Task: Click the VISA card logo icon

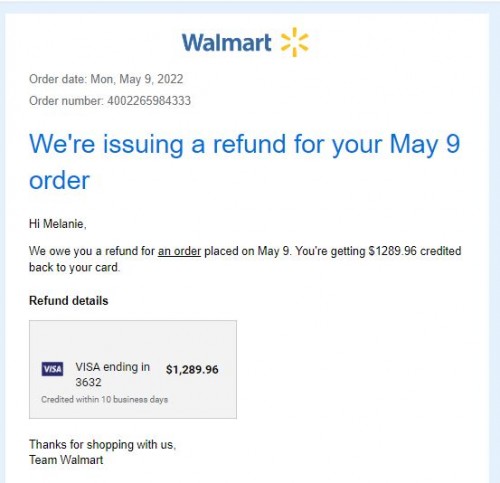Action: (52, 369)
